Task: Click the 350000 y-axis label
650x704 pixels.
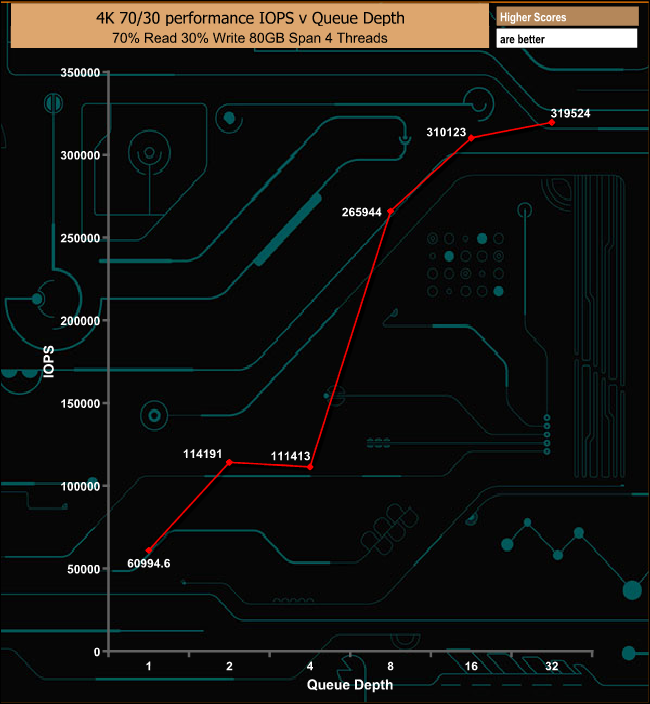Action: point(80,73)
